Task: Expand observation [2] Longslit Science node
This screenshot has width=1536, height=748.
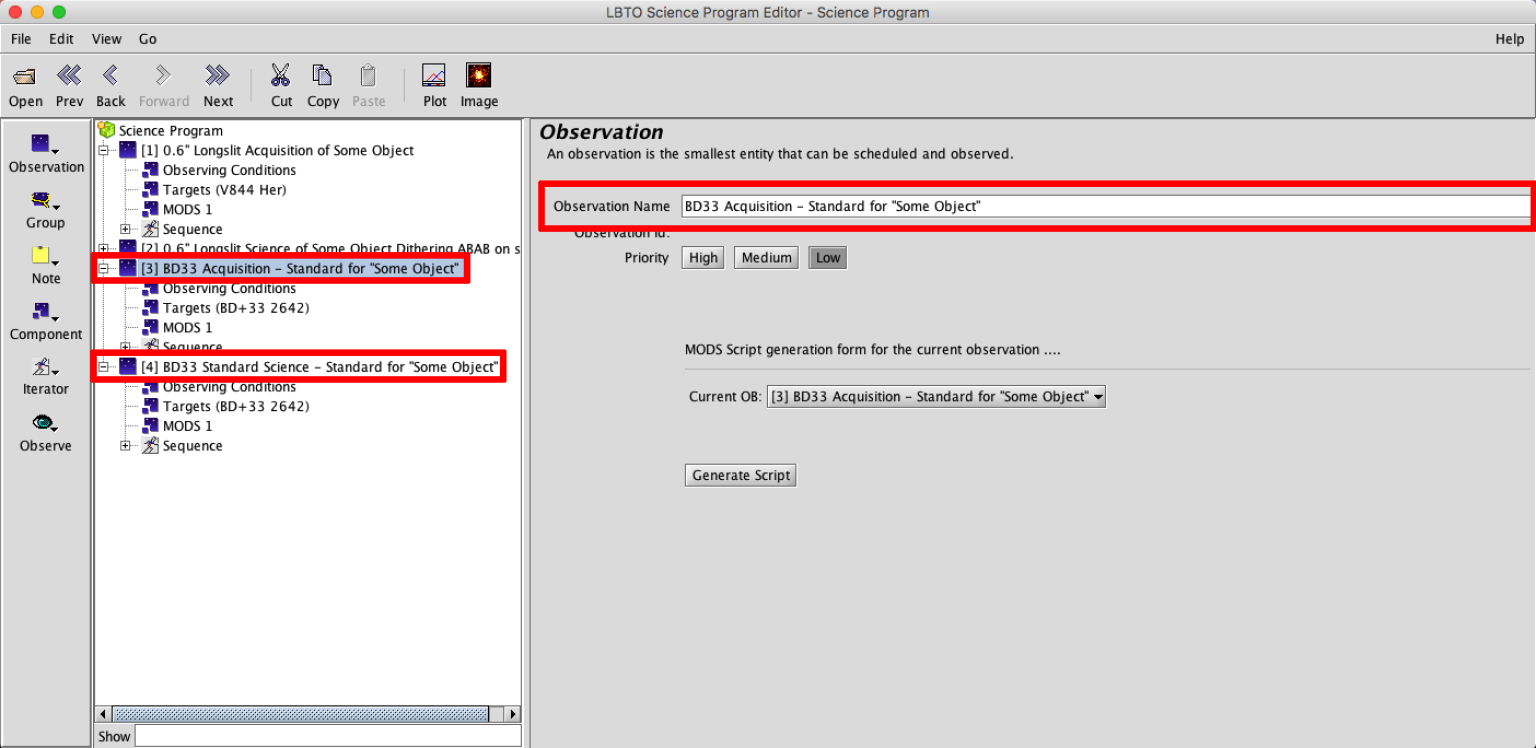Action: point(103,247)
